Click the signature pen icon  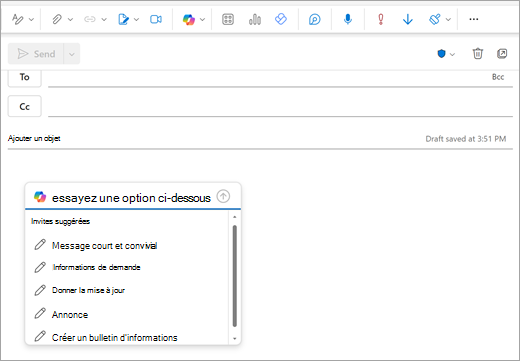click(123, 19)
